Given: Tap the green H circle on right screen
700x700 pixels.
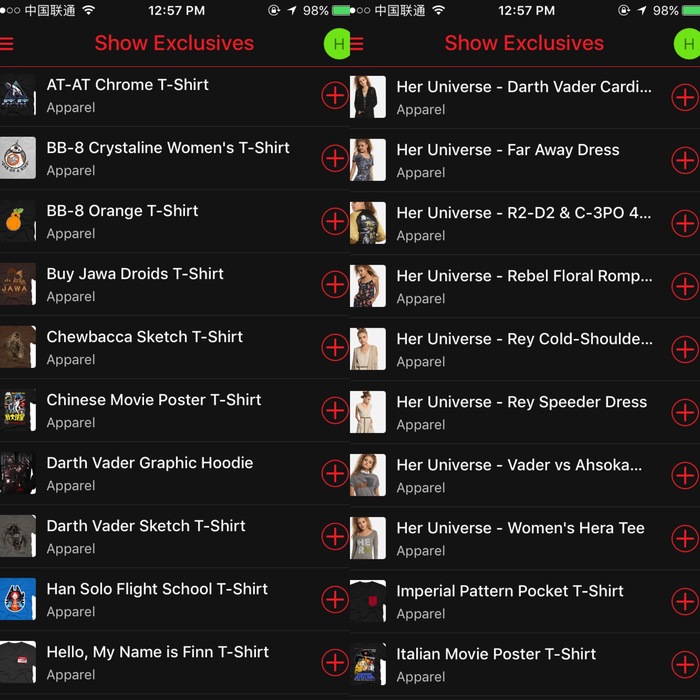Looking at the screenshot, I should [x=687, y=43].
